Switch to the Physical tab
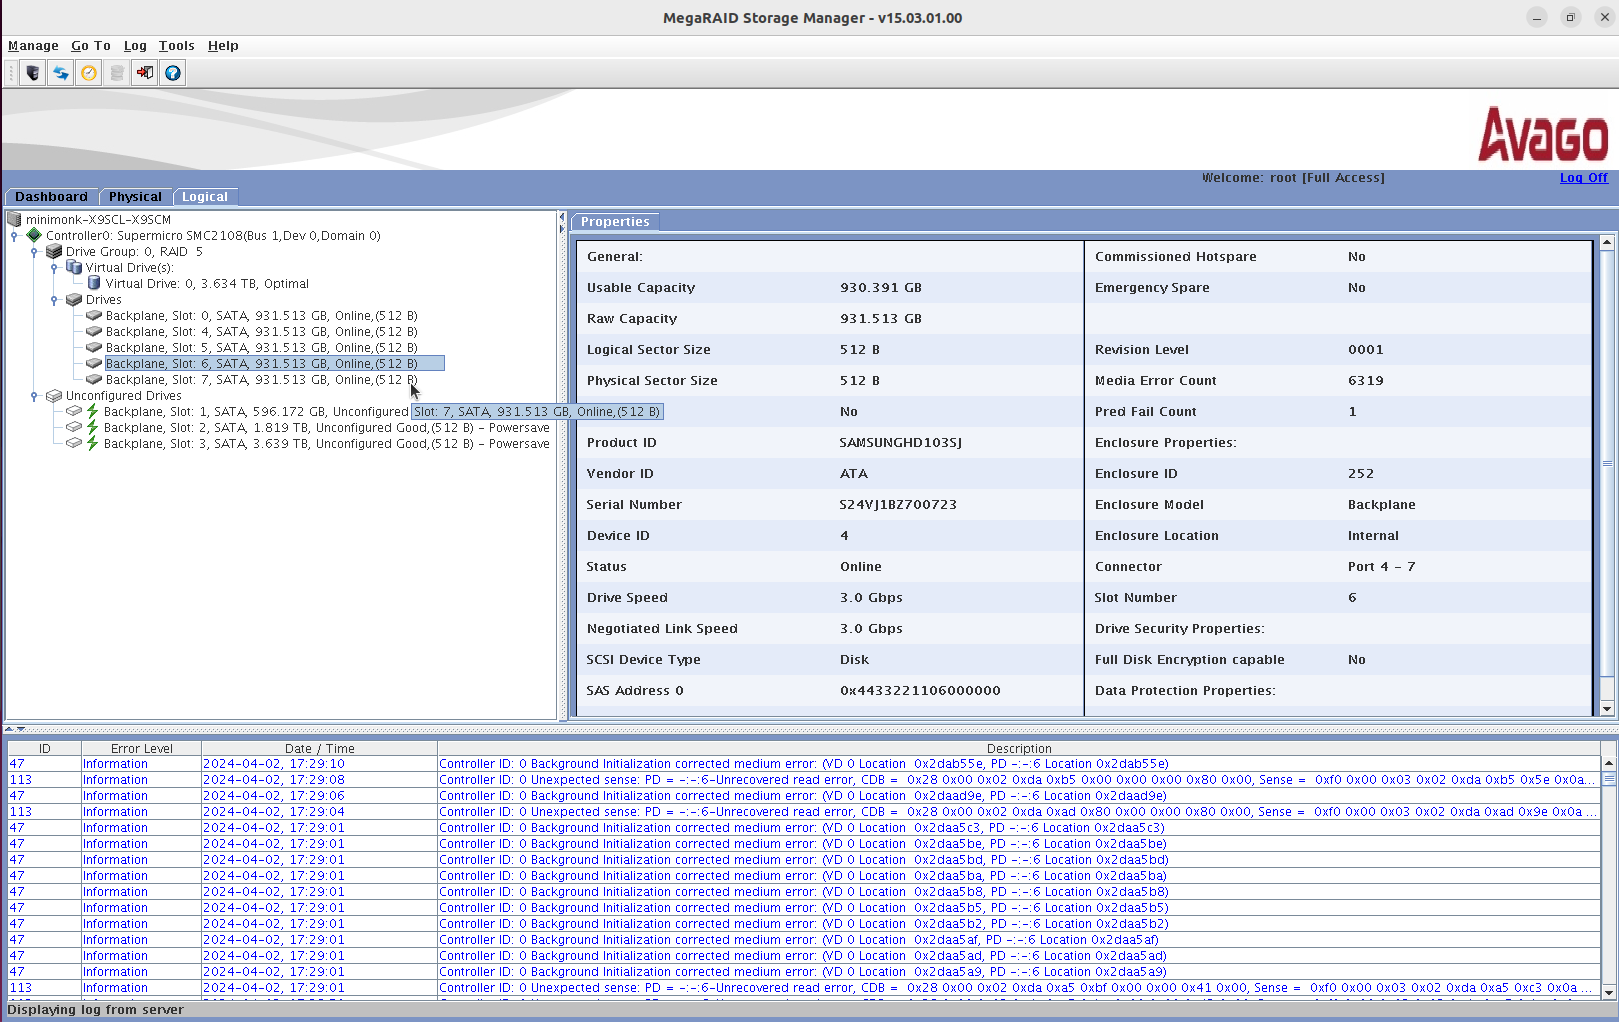Screen dimensions: 1619x1022 [135, 197]
